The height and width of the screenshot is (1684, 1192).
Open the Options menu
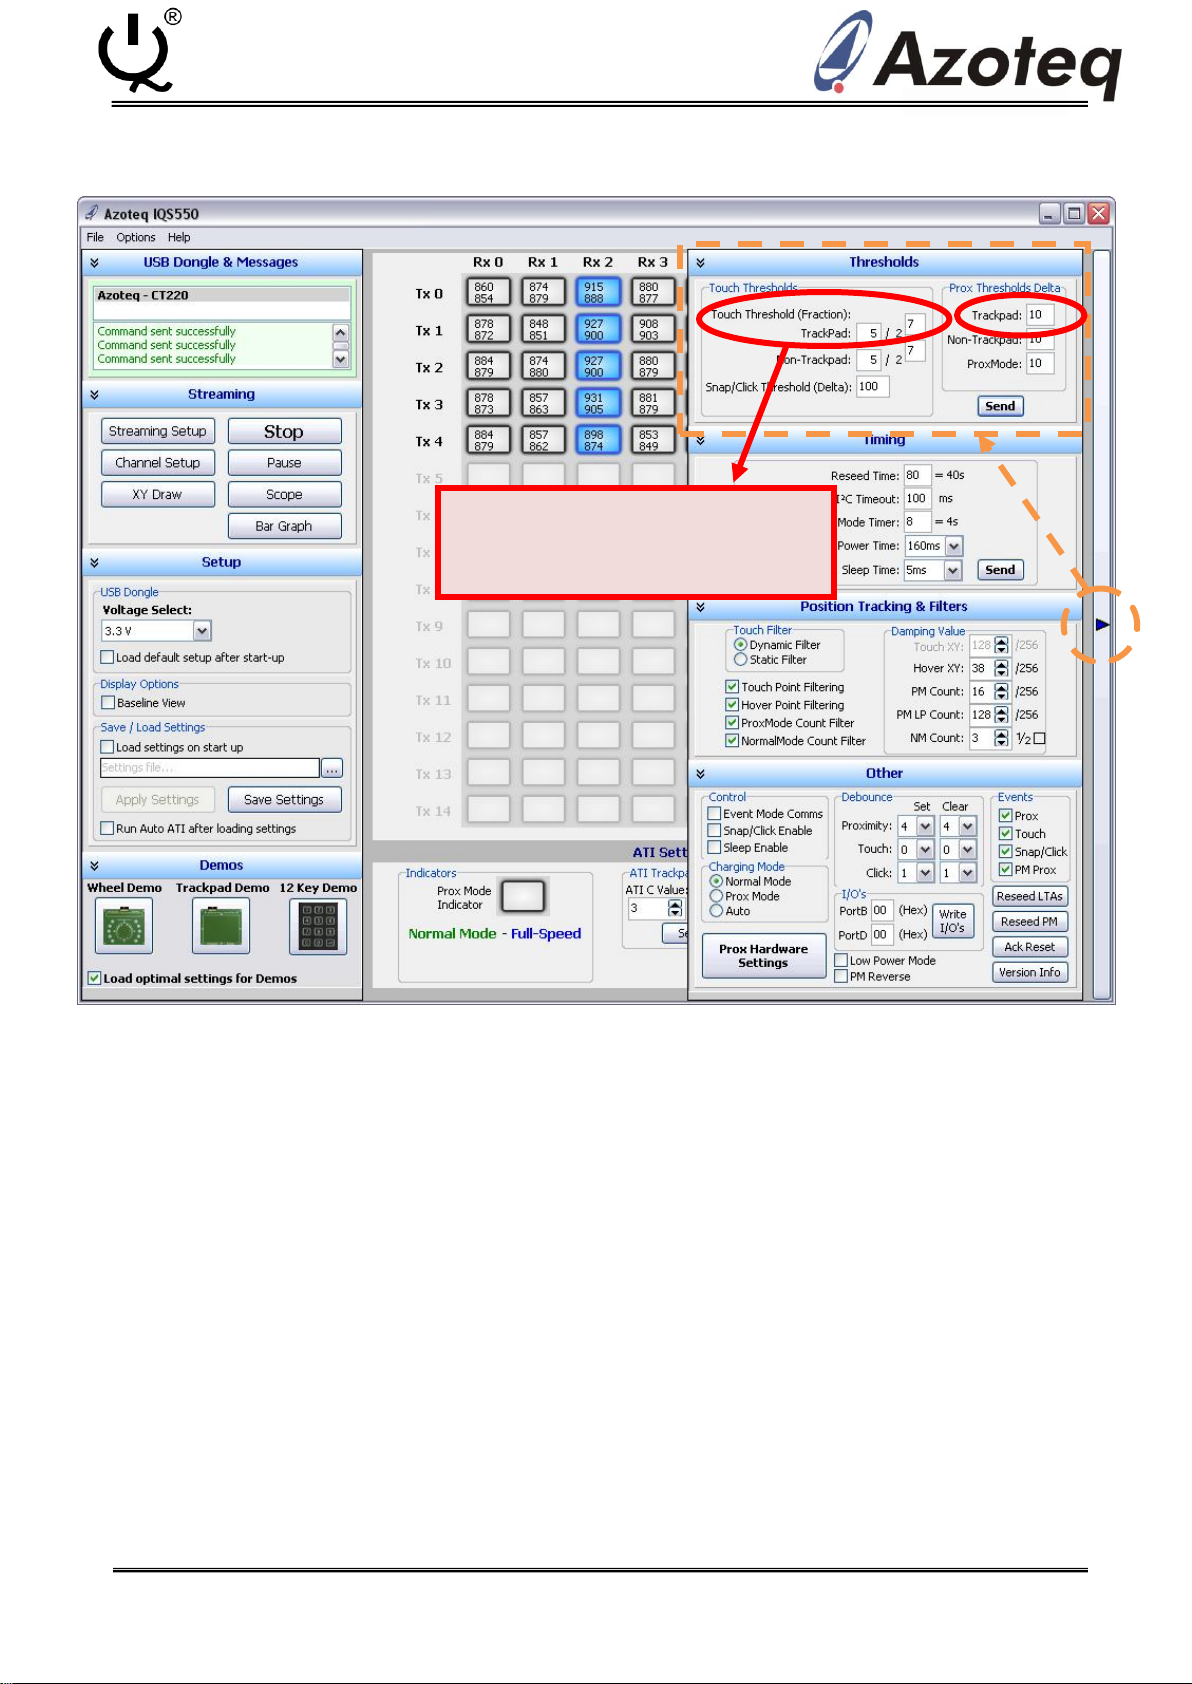point(136,237)
